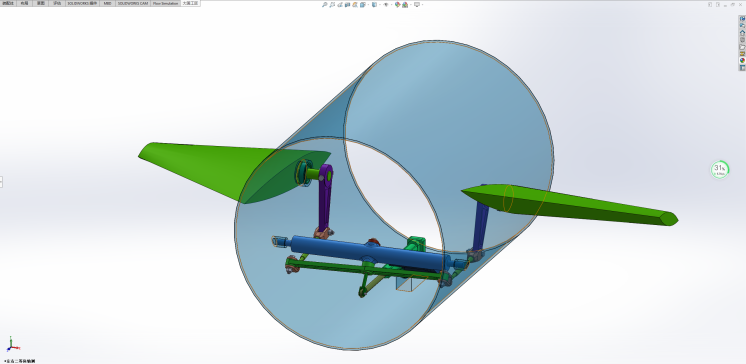Open the MBD tab
The height and width of the screenshot is (364, 746).
(108, 3)
